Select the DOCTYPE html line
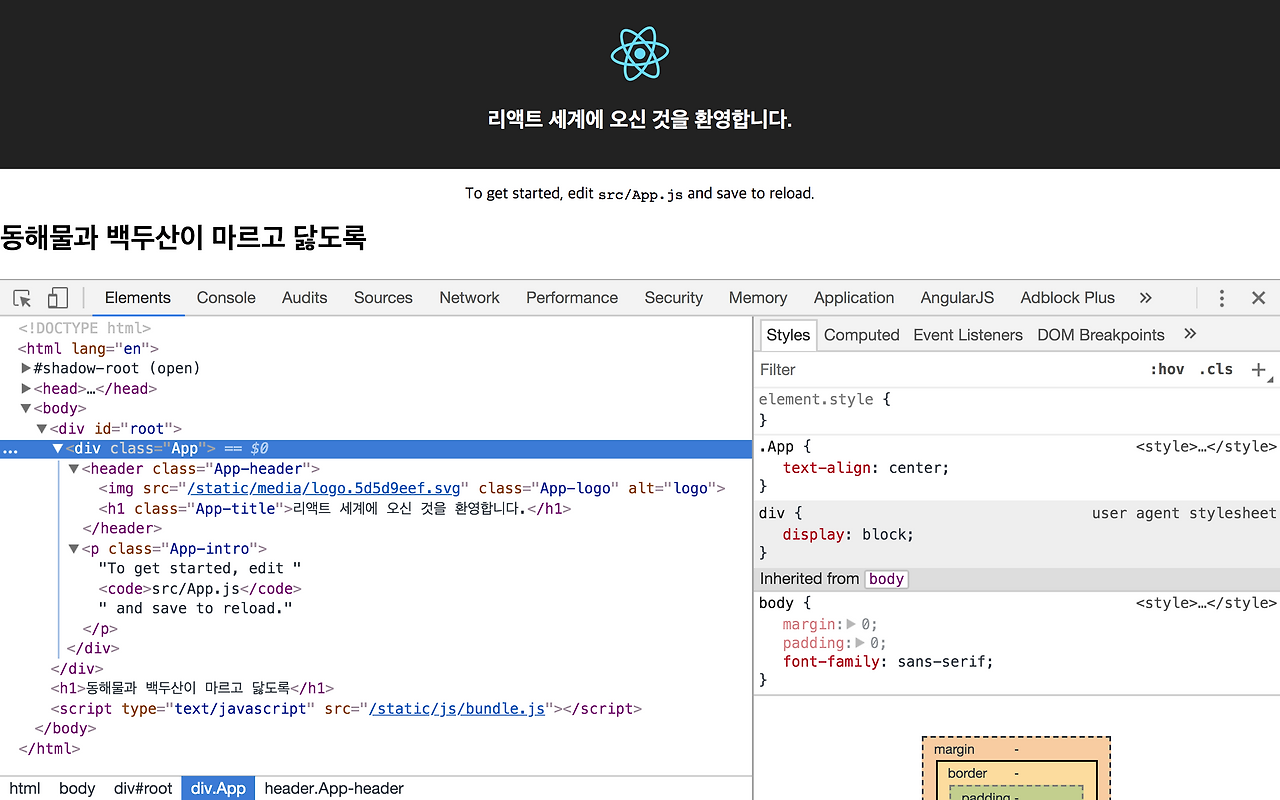Viewport: 1280px width, 800px height. point(85,328)
